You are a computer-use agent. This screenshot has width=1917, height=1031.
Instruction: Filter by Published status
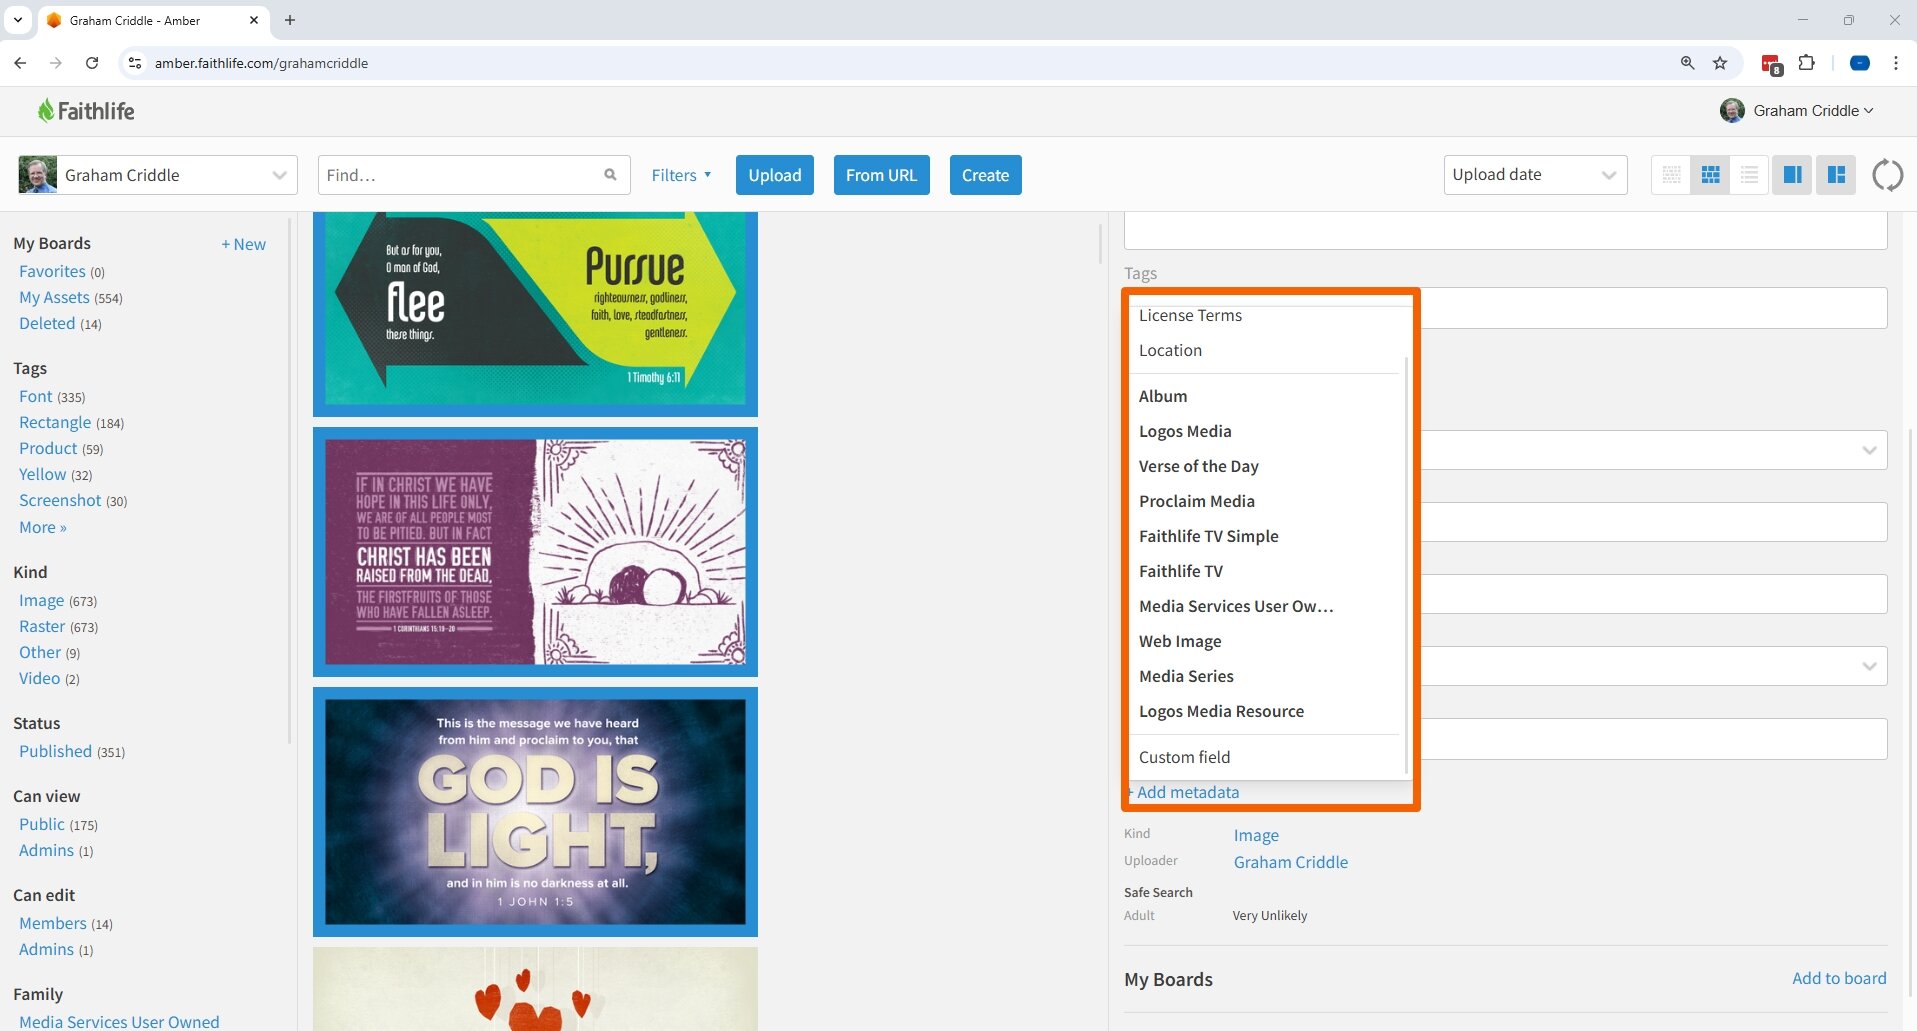pos(55,751)
